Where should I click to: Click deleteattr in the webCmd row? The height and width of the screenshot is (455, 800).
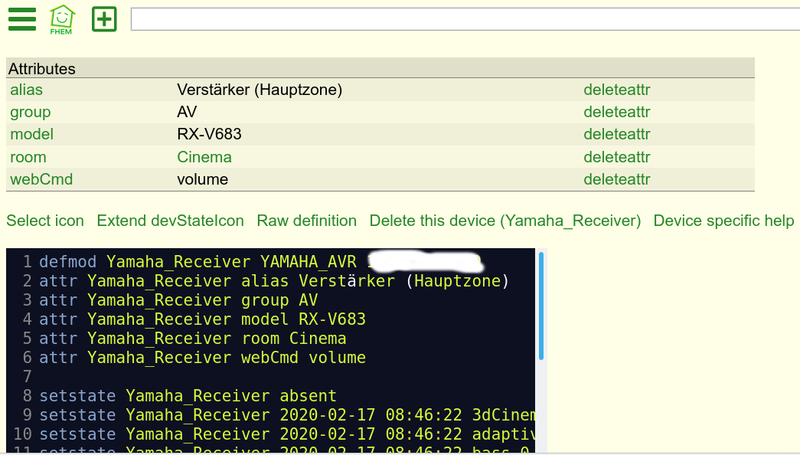pyautogui.click(x=617, y=180)
